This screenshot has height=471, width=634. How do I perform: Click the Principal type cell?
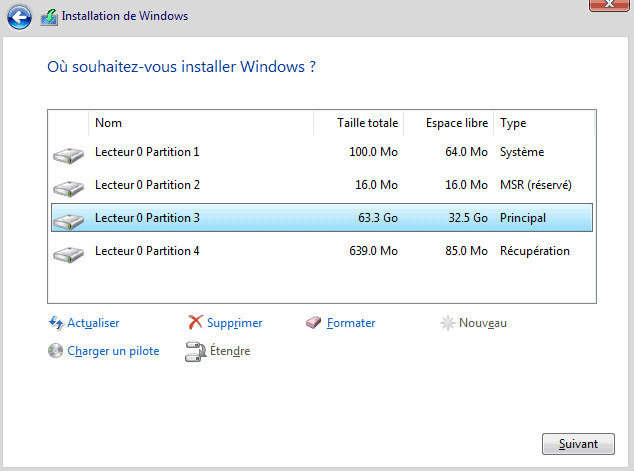pos(523,218)
